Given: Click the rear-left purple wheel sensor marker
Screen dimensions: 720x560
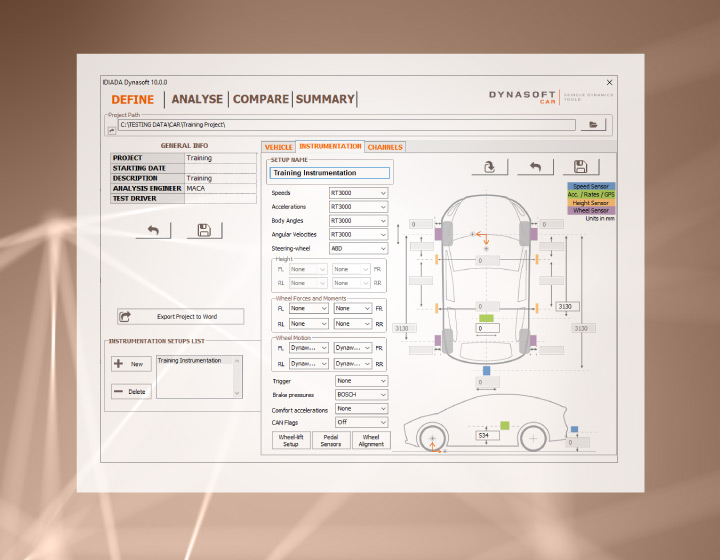Looking at the screenshot, I should pyautogui.click(x=438, y=341).
